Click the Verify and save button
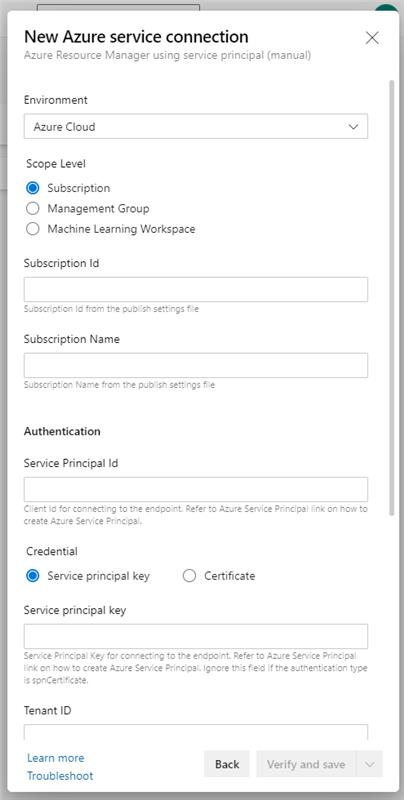The height and width of the screenshot is (800, 404). click(306, 764)
